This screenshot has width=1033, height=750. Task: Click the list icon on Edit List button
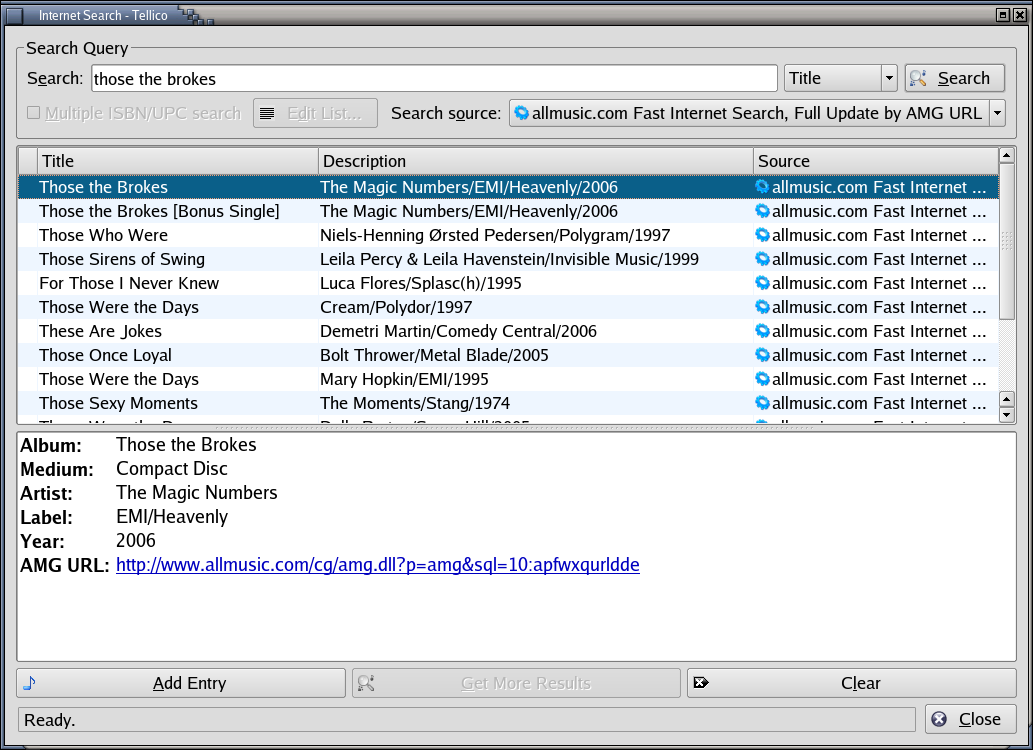pyautogui.click(x=267, y=113)
